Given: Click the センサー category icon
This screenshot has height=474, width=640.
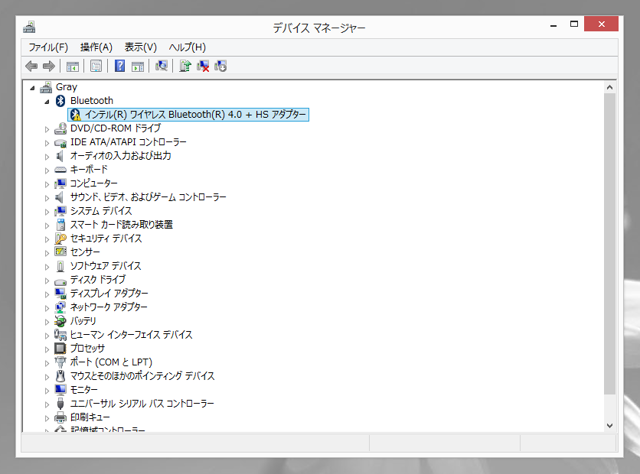Looking at the screenshot, I should (x=60, y=252).
